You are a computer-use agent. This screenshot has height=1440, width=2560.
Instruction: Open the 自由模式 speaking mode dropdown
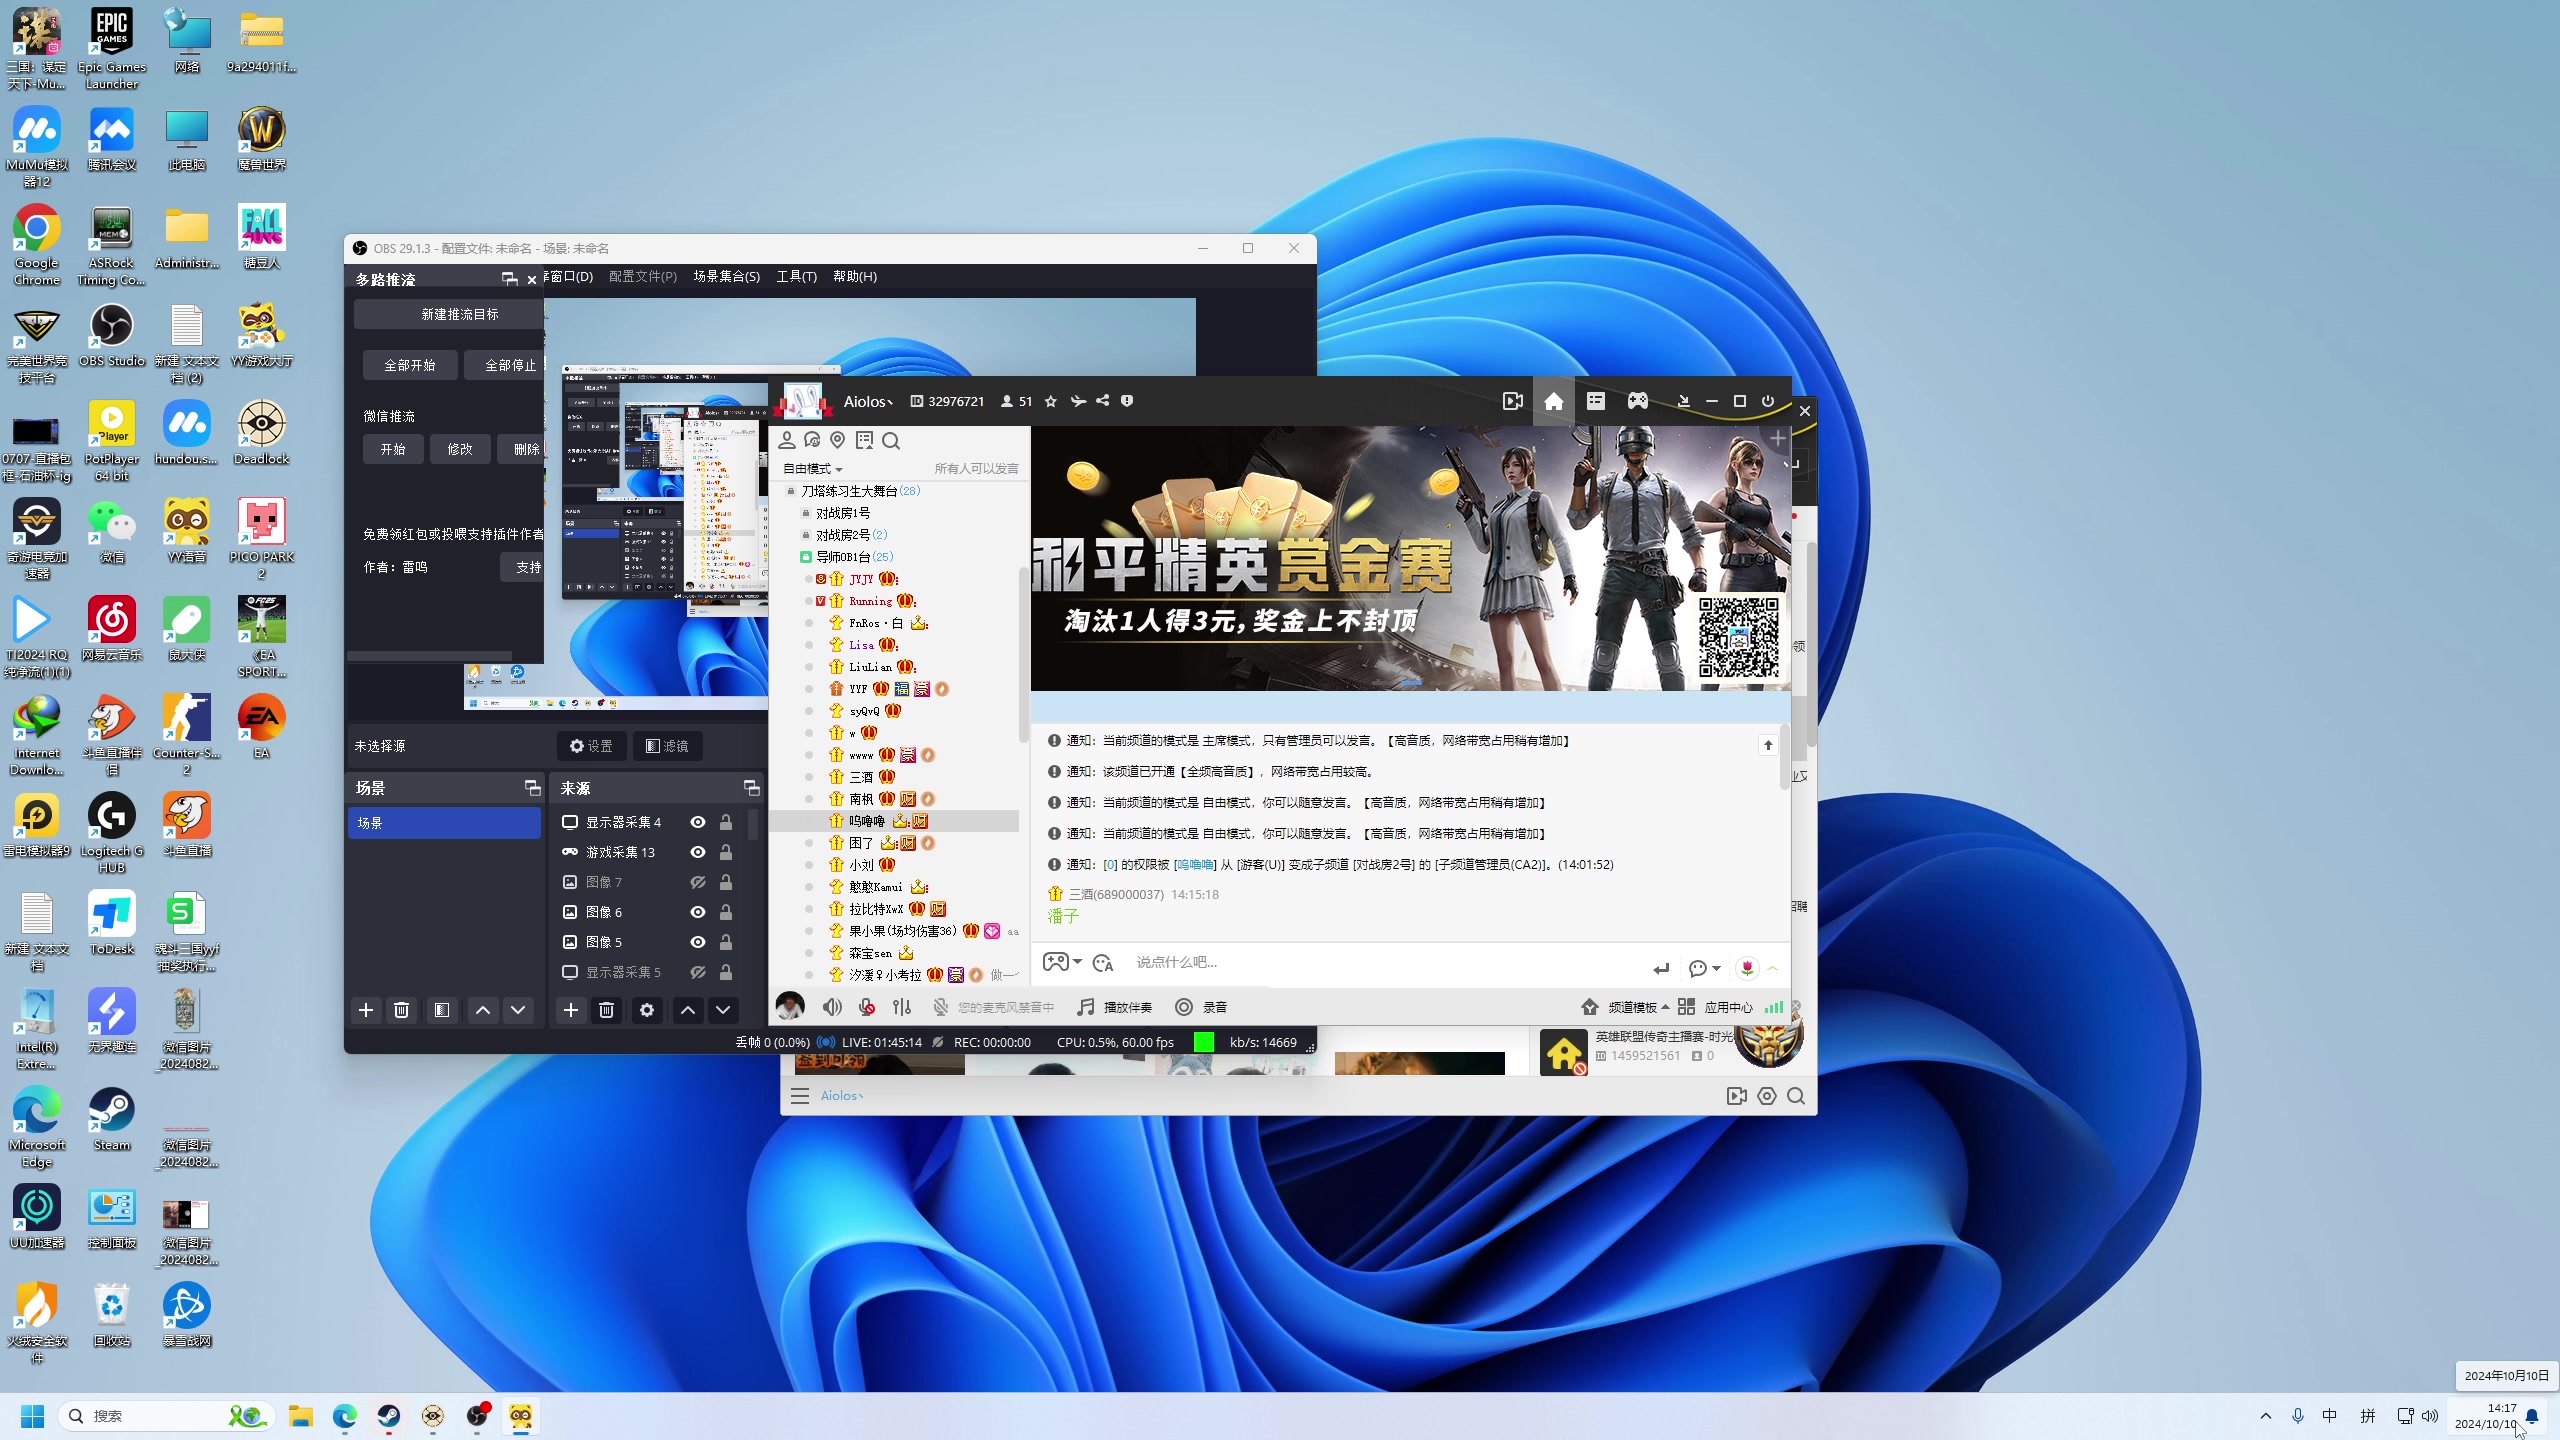(x=813, y=469)
